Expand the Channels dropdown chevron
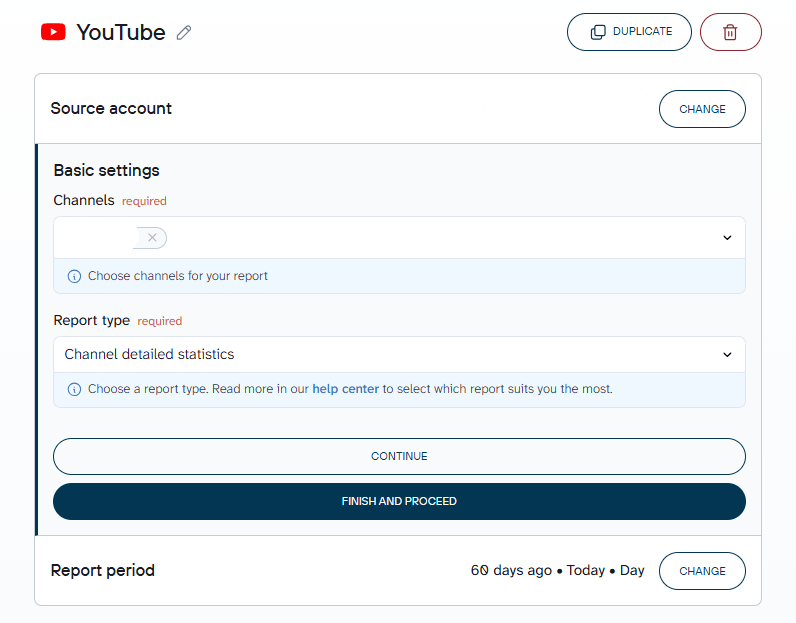This screenshot has width=796, height=623. tap(727, 238)
